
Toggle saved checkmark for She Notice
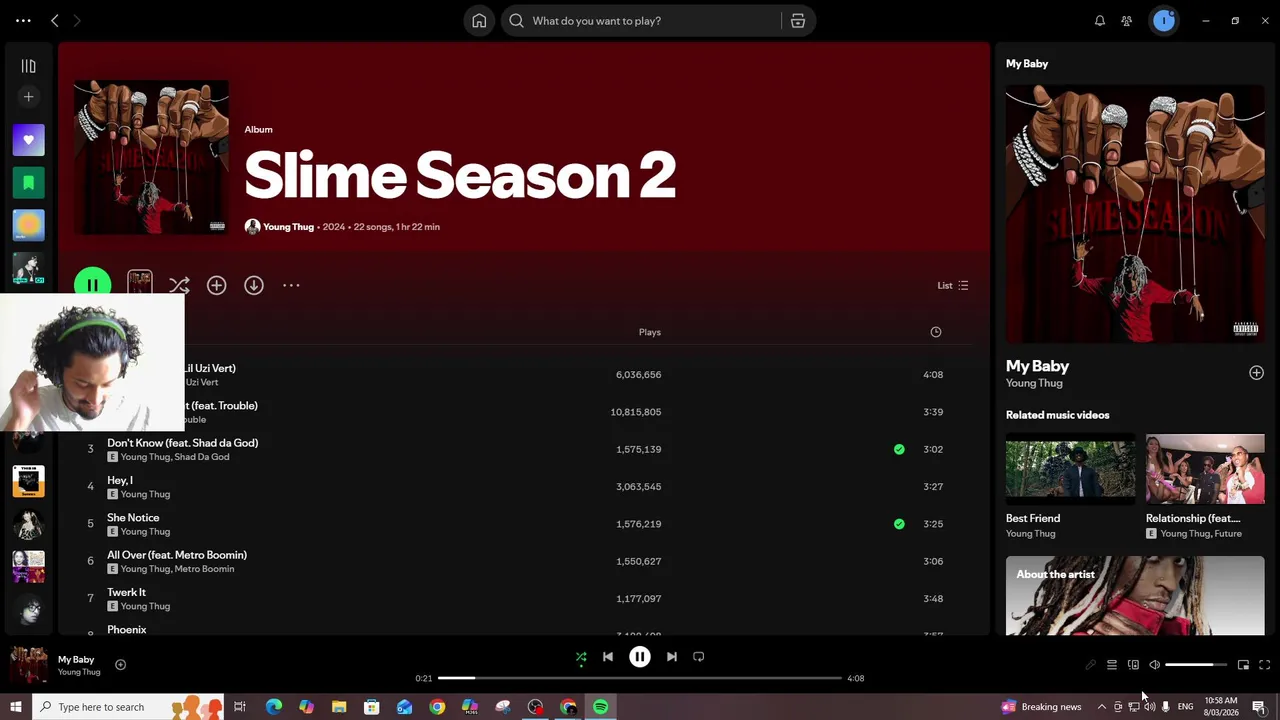point(899,524)
